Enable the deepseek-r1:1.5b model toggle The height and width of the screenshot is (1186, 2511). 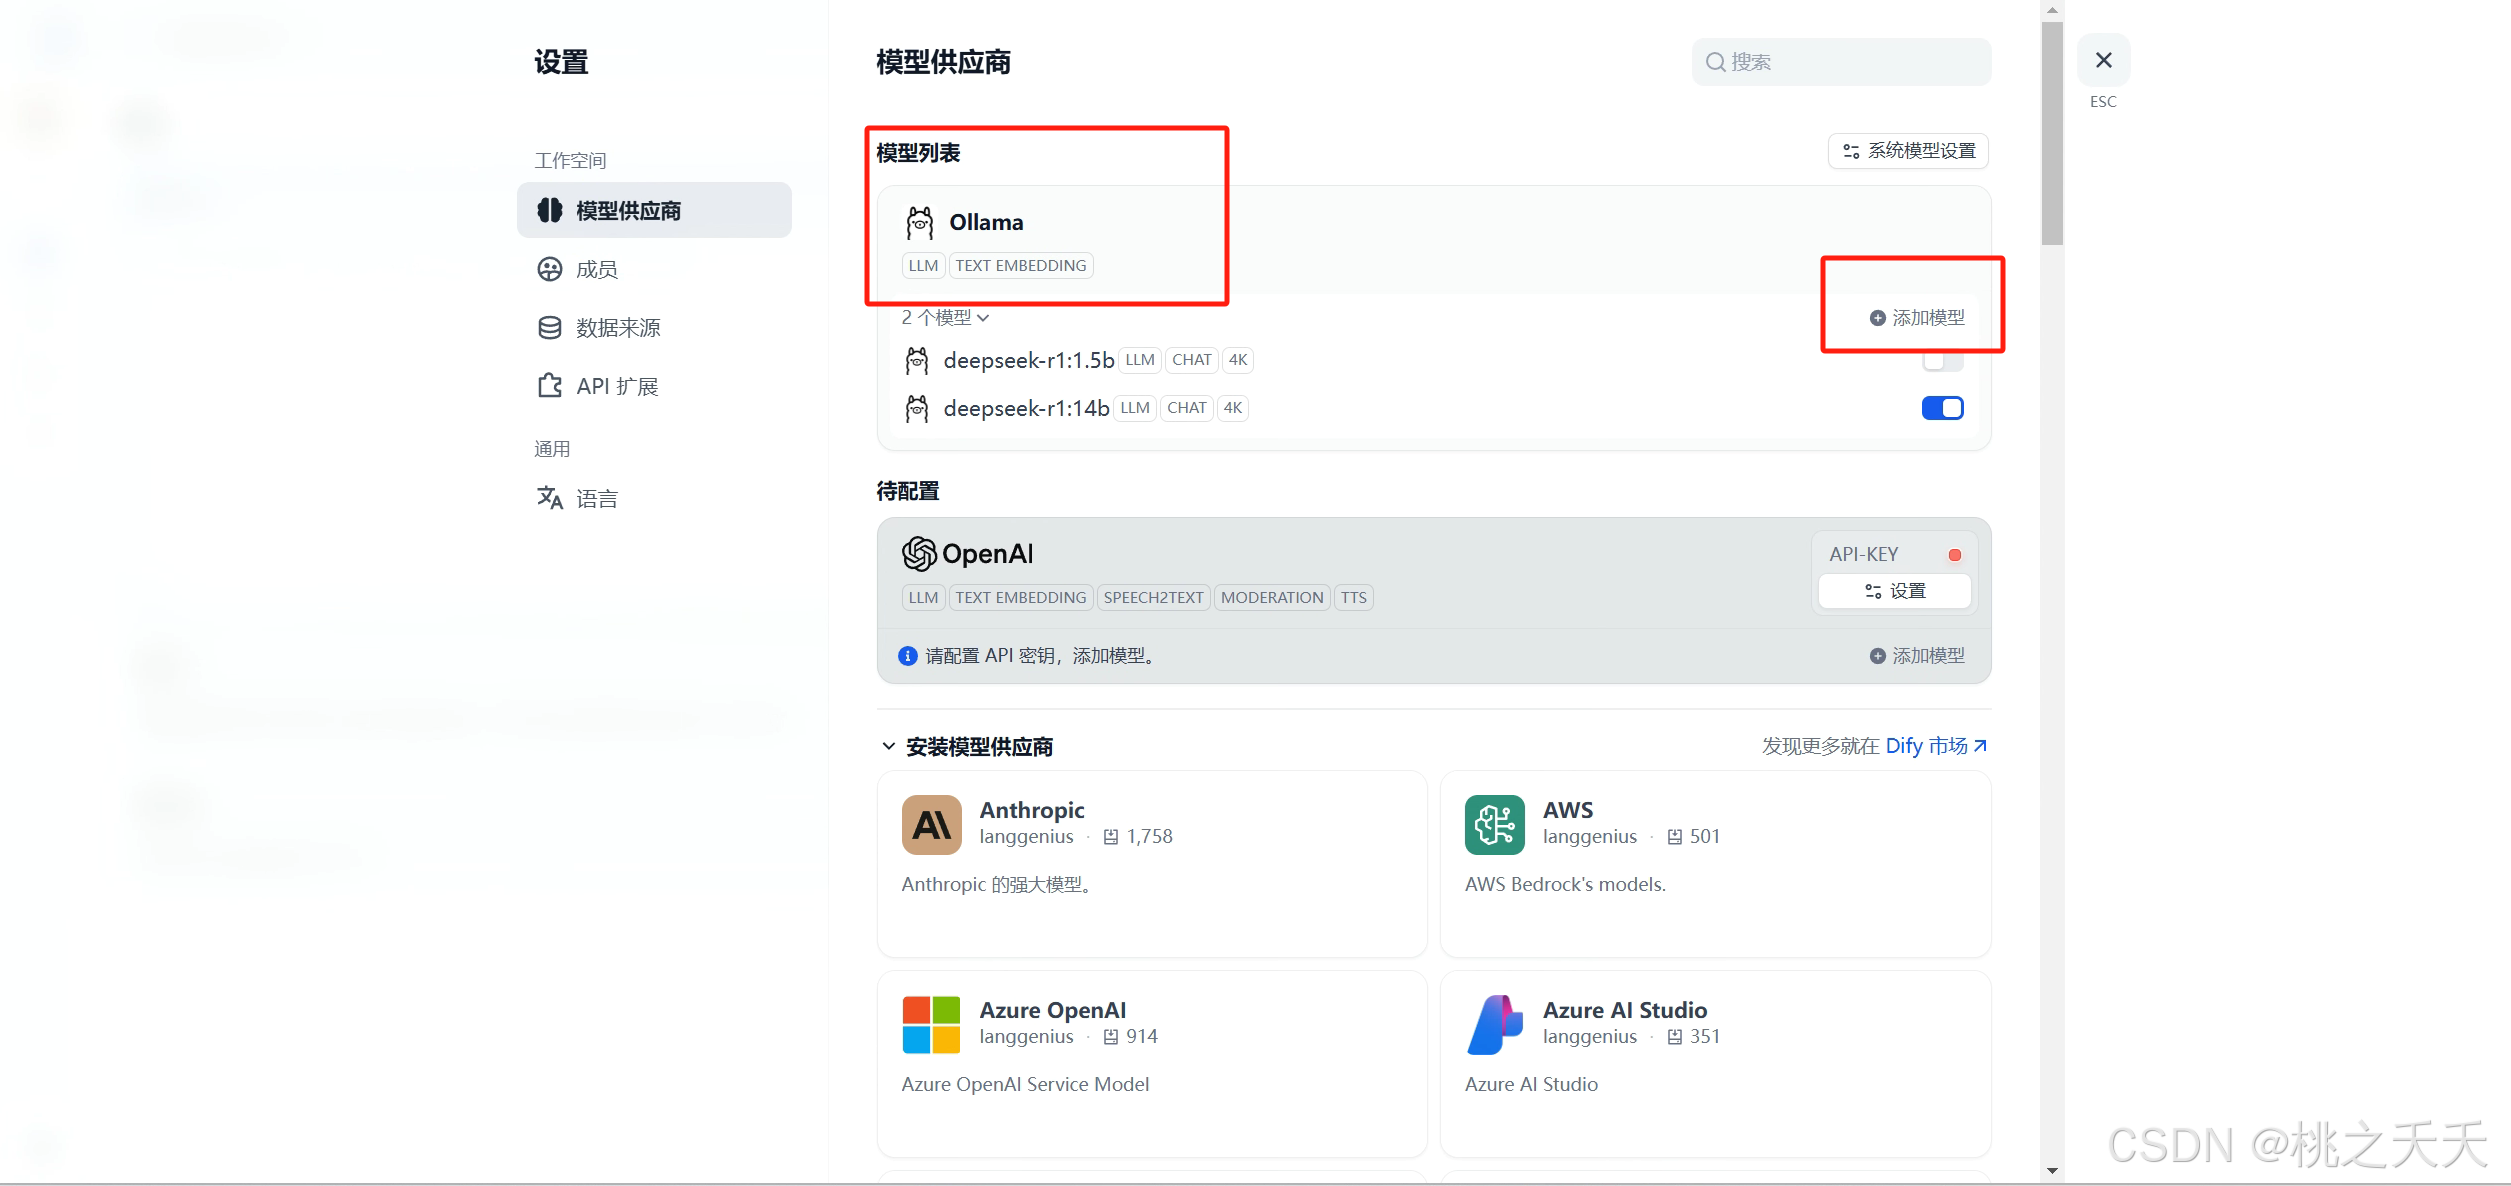[x=1942, y=361]
